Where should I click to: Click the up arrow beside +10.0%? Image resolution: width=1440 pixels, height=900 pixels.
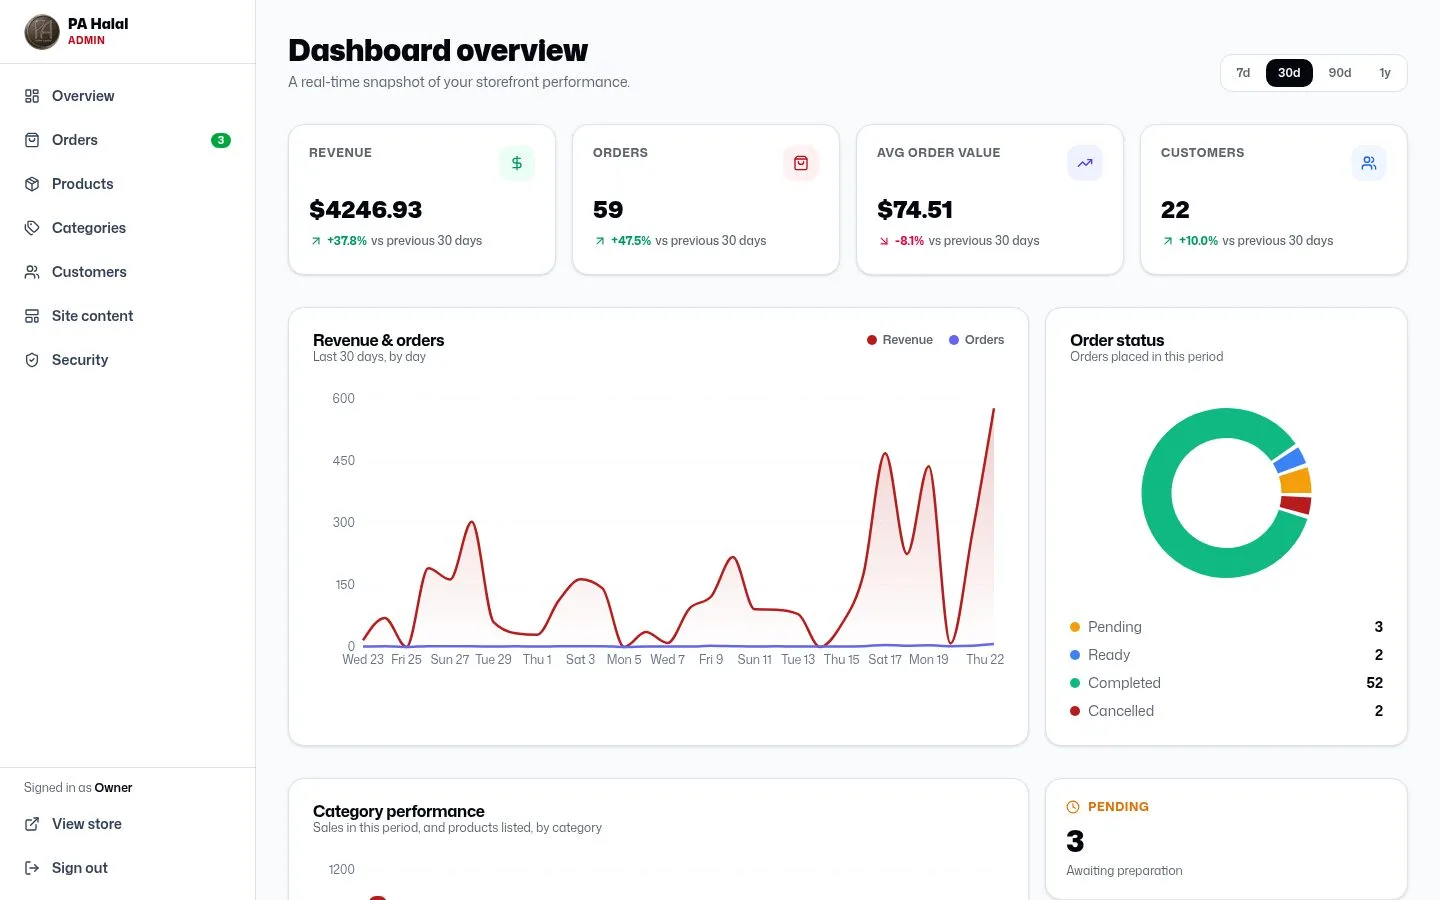[x=1168, y=241]
